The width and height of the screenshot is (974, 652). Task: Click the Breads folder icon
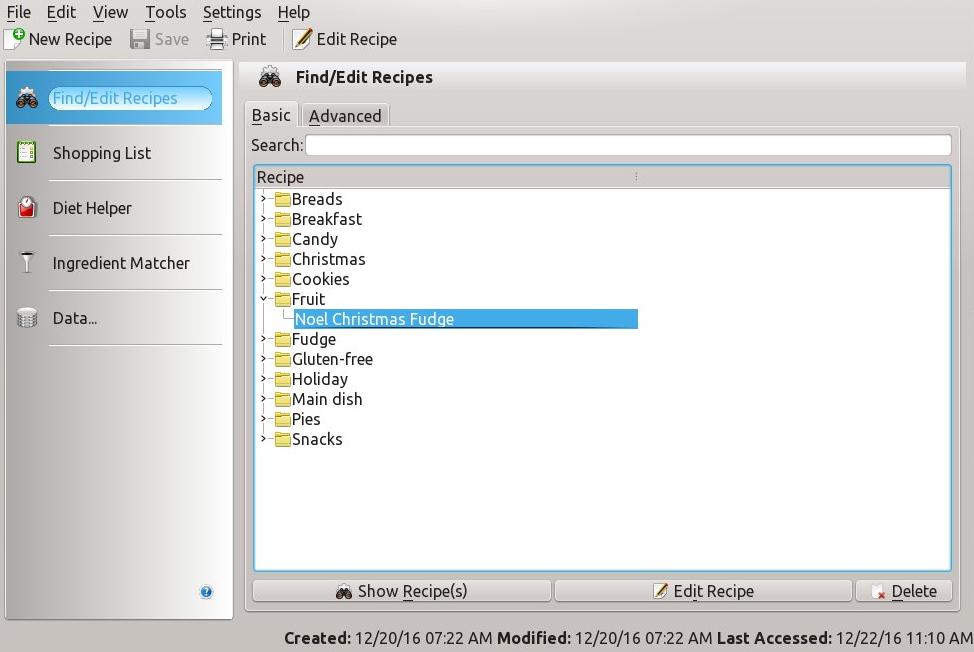[x=283, y=199]
